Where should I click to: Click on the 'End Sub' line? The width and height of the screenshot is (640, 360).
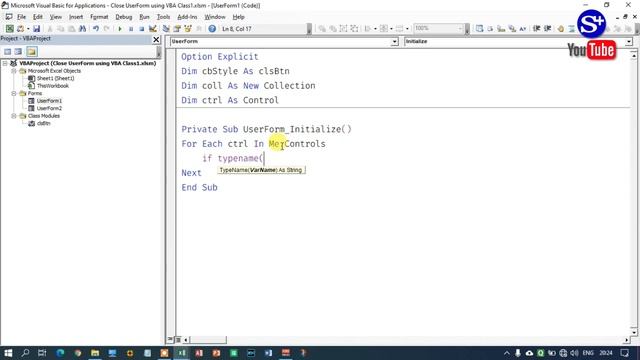200,188
